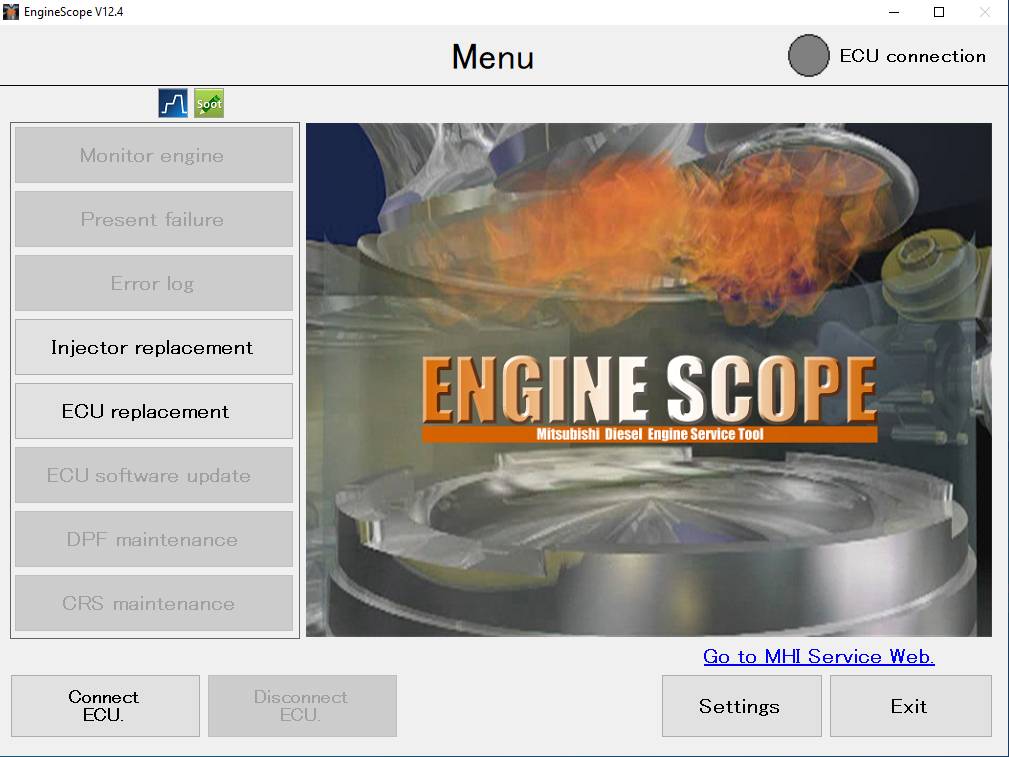Open the Go to MHI Service Web link
This screenshot has width=1009, height=757.
[x=817, y=657]
